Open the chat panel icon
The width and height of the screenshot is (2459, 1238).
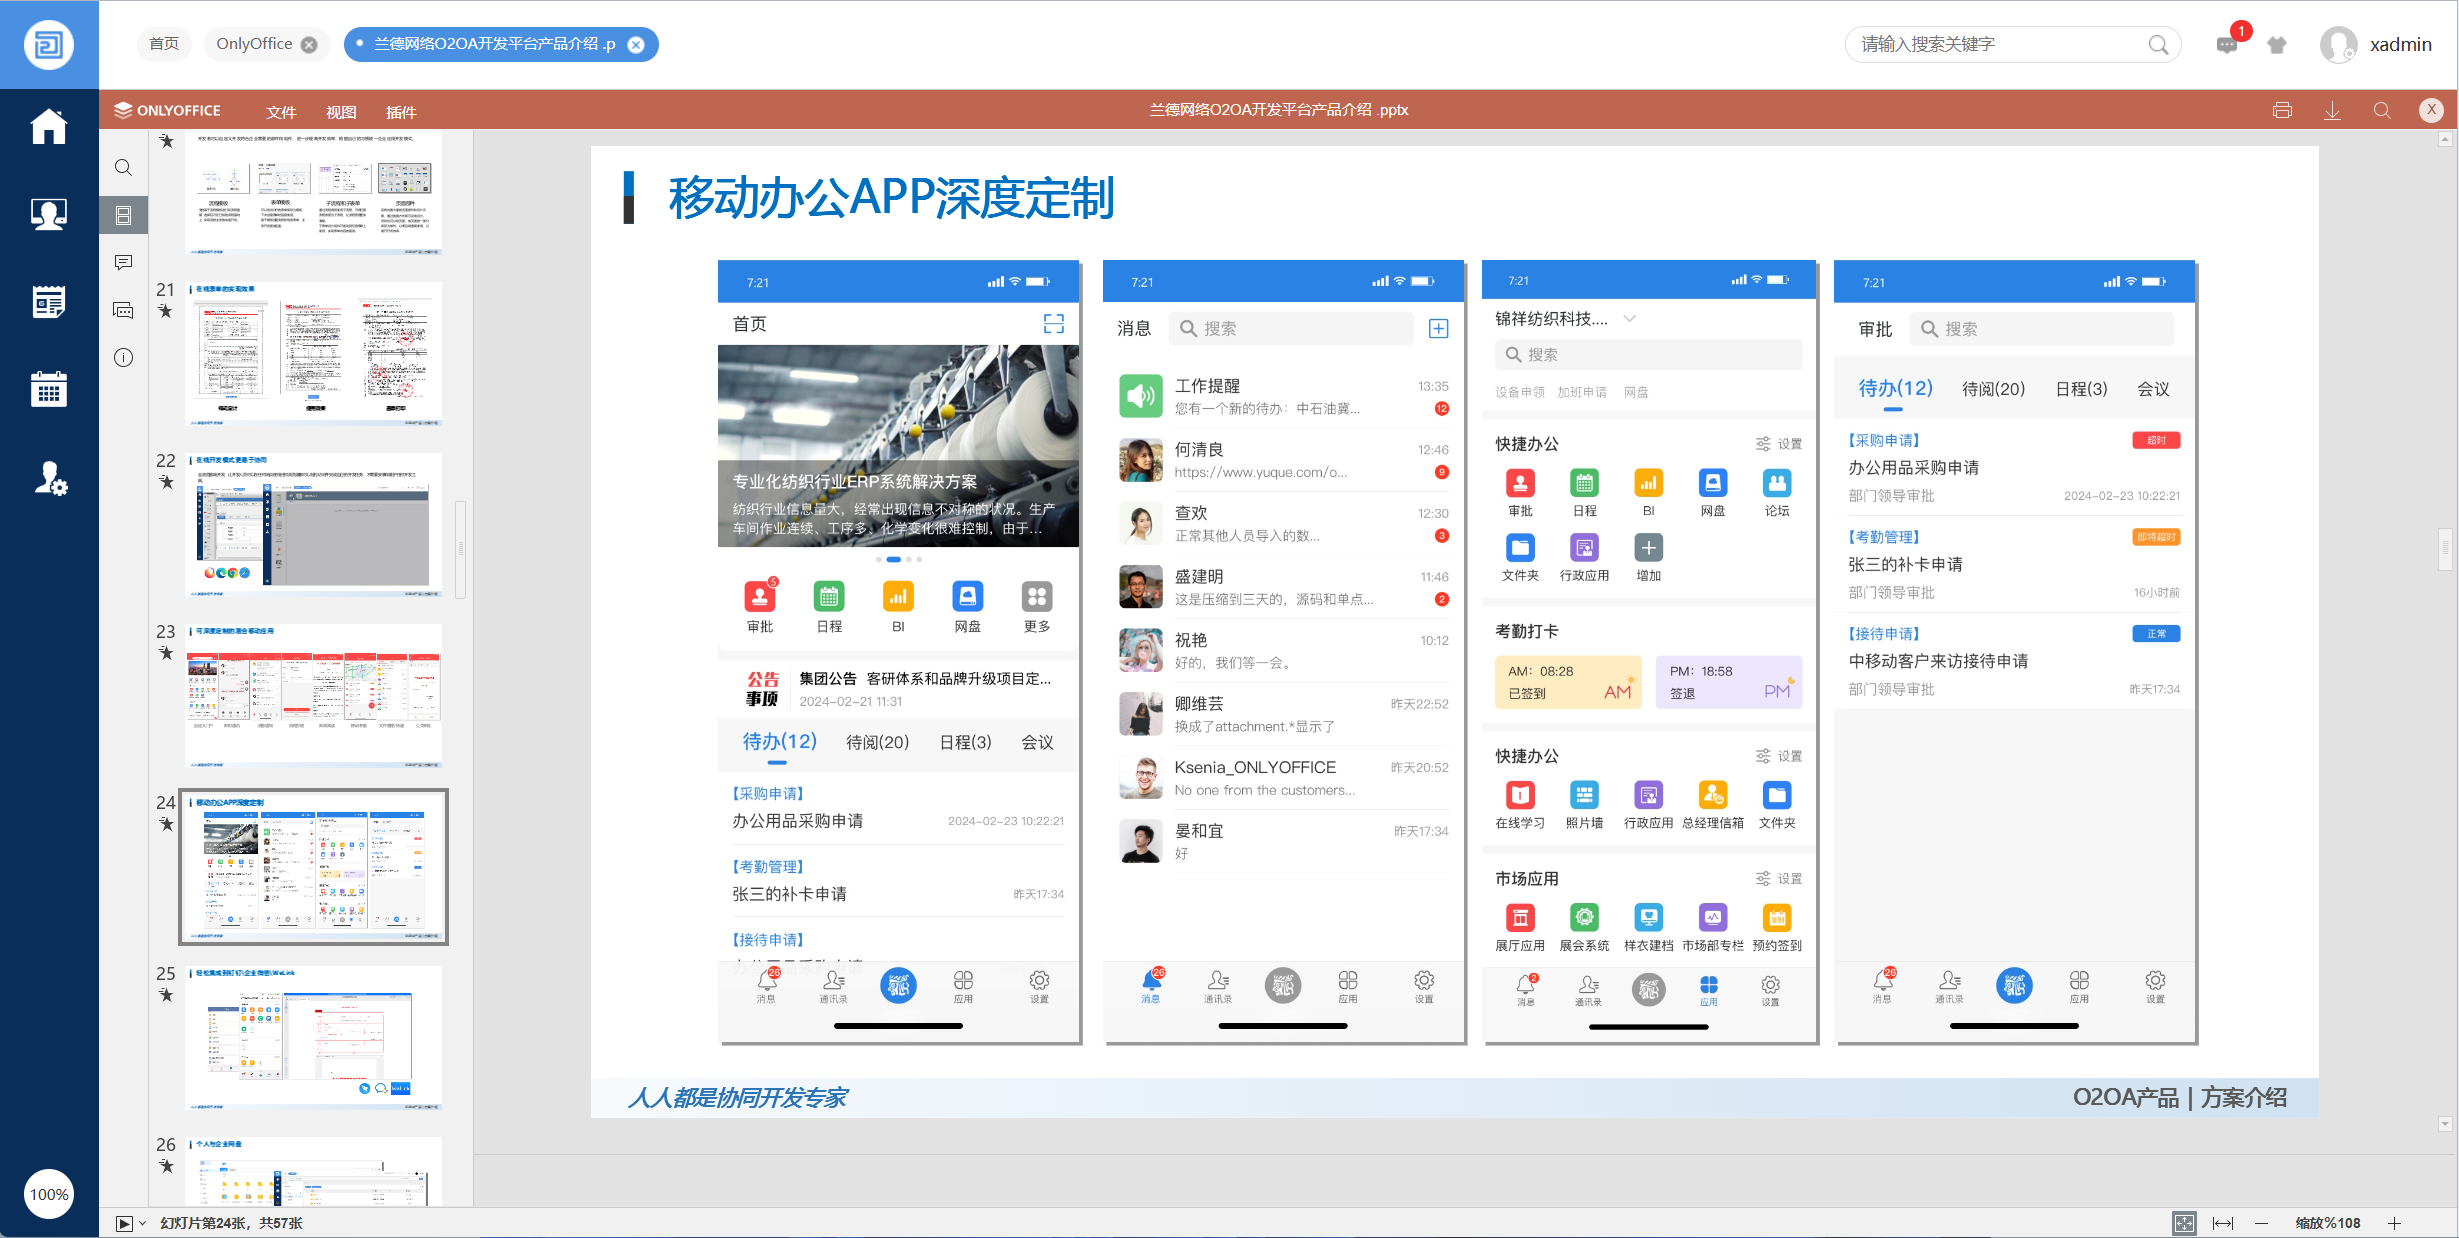coord(123,310)
